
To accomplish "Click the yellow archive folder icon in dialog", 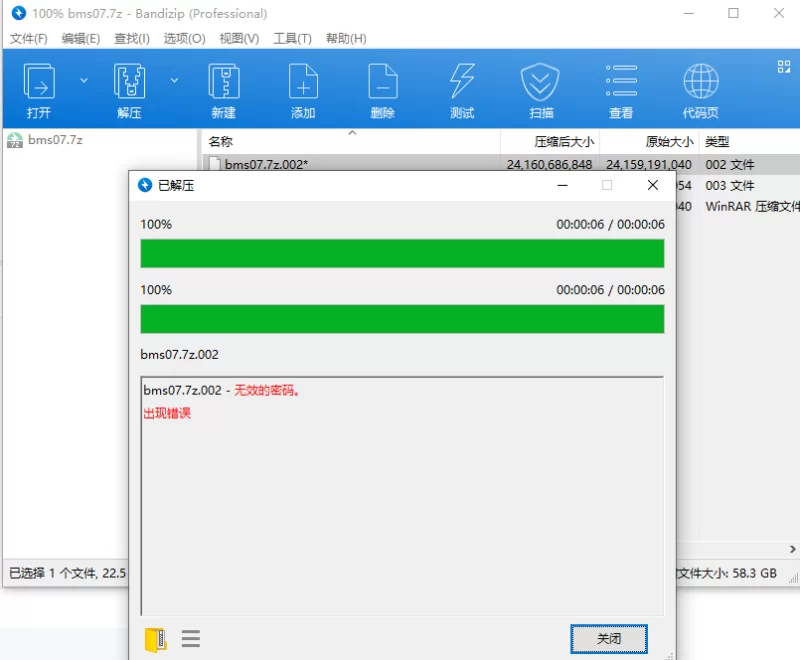I will click(156, 640).
